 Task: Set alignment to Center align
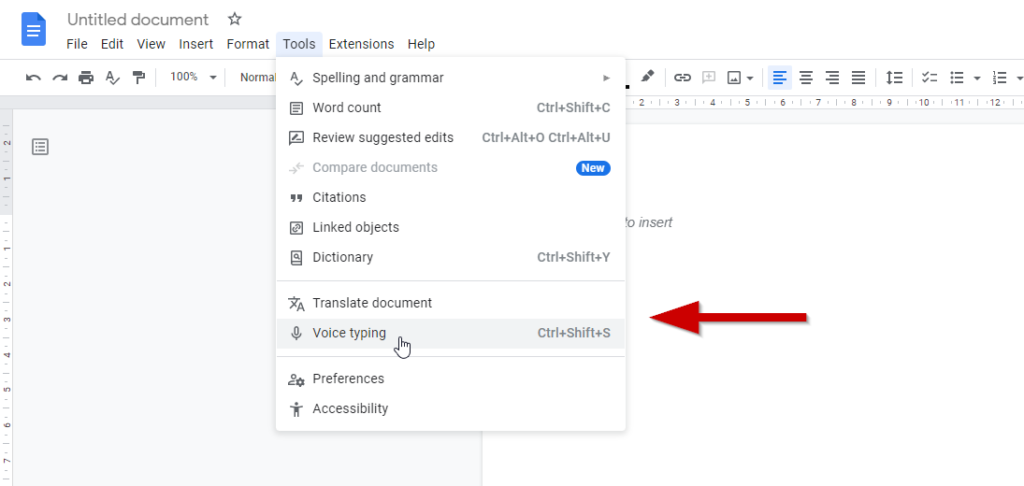pyautogui.click(x=807, y=78)
